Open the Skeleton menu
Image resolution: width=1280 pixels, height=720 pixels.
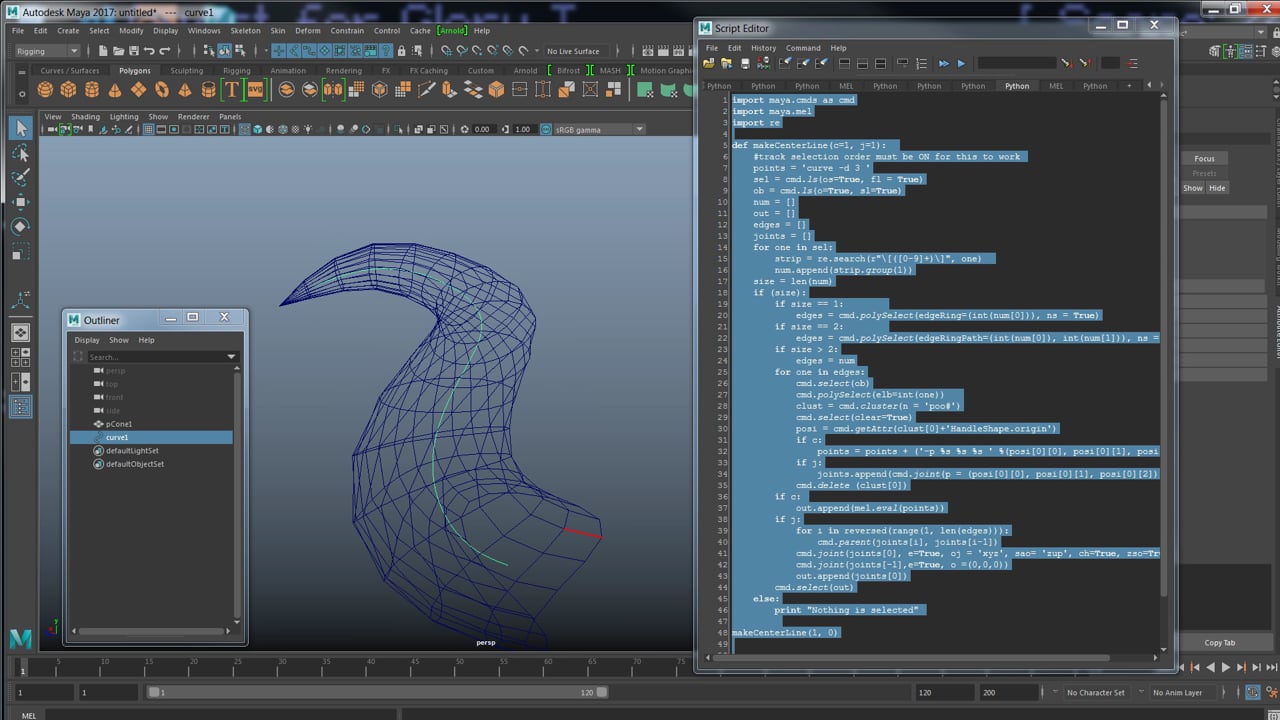point(245,31)
